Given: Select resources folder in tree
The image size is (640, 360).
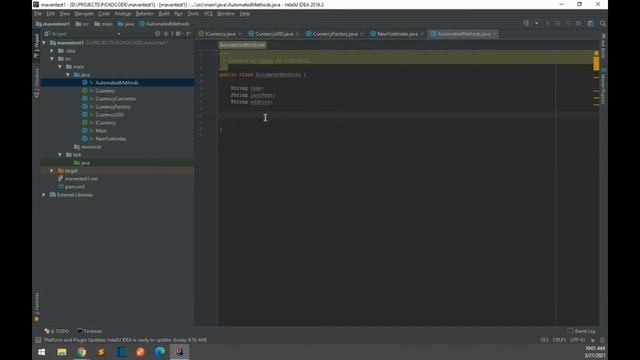Looking at the screenshot, I should (91, 147).
